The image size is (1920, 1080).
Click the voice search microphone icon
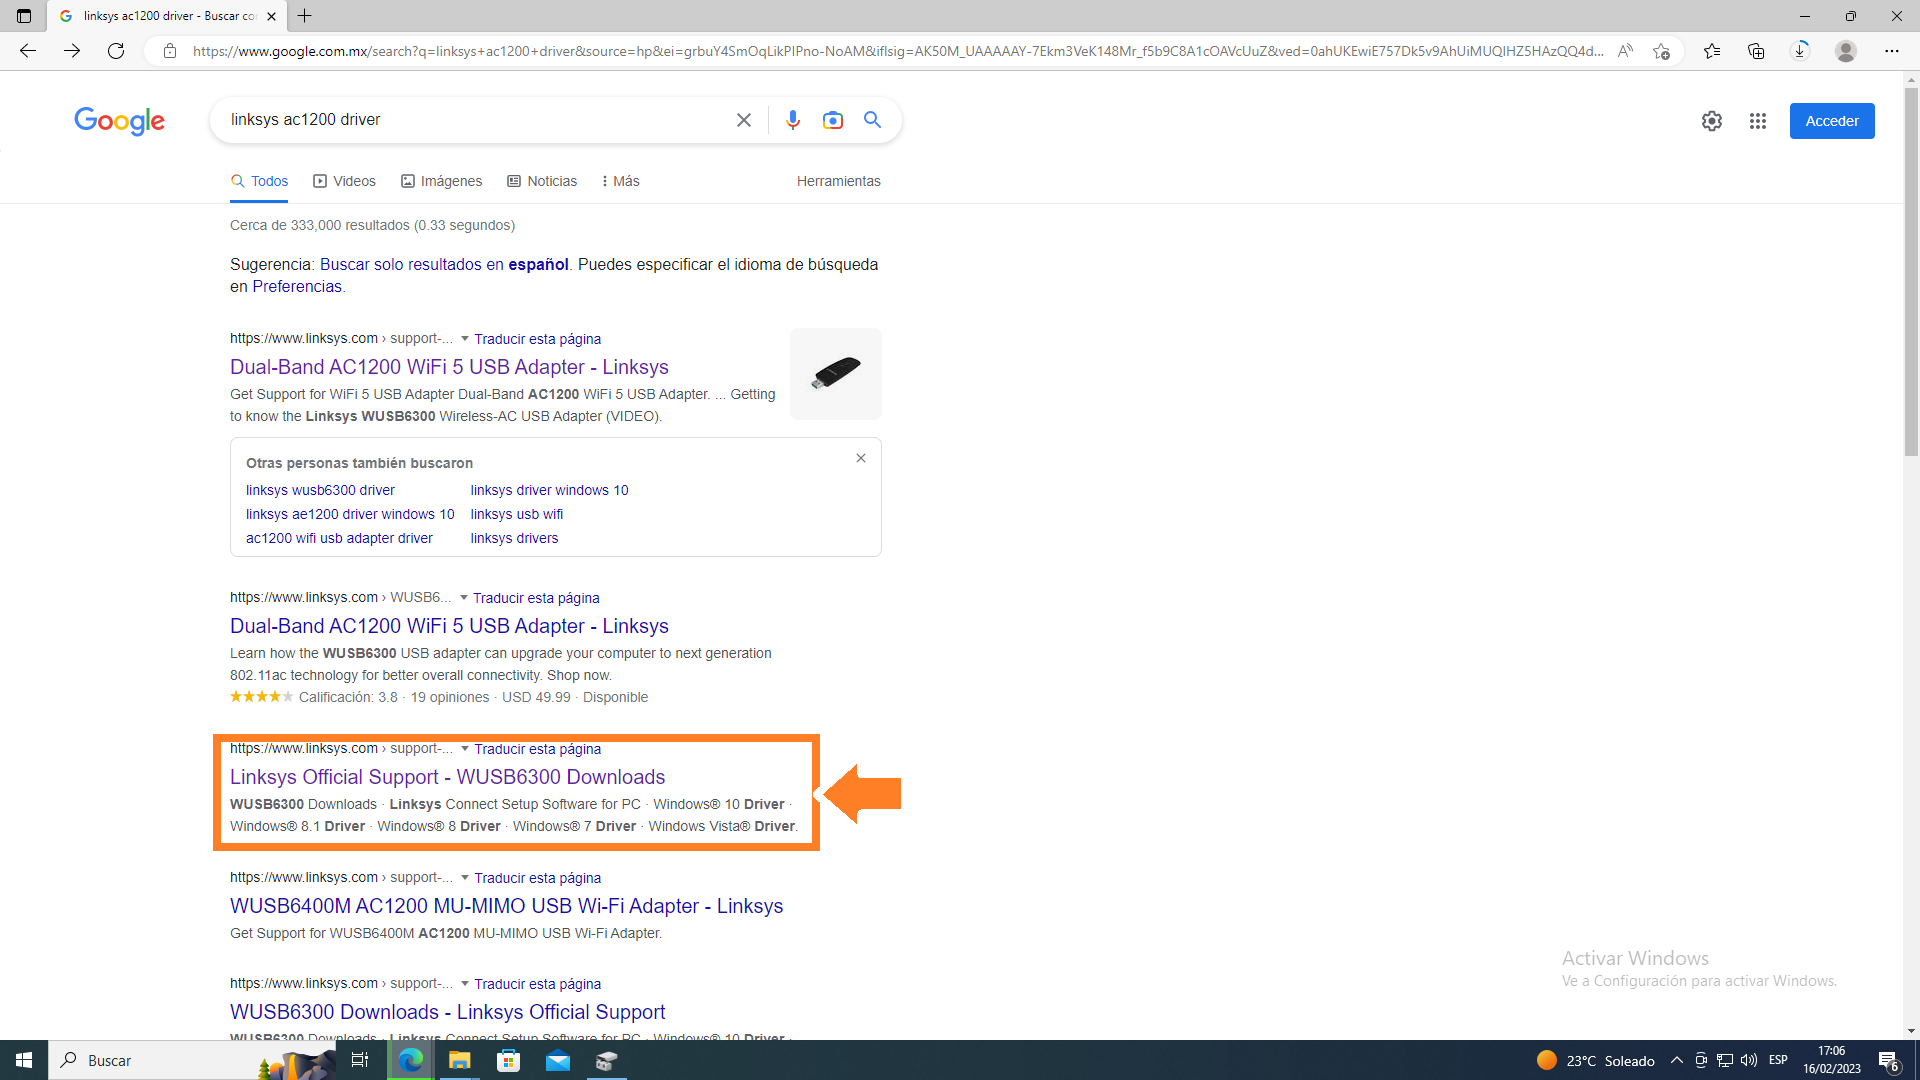pos(792,120)
